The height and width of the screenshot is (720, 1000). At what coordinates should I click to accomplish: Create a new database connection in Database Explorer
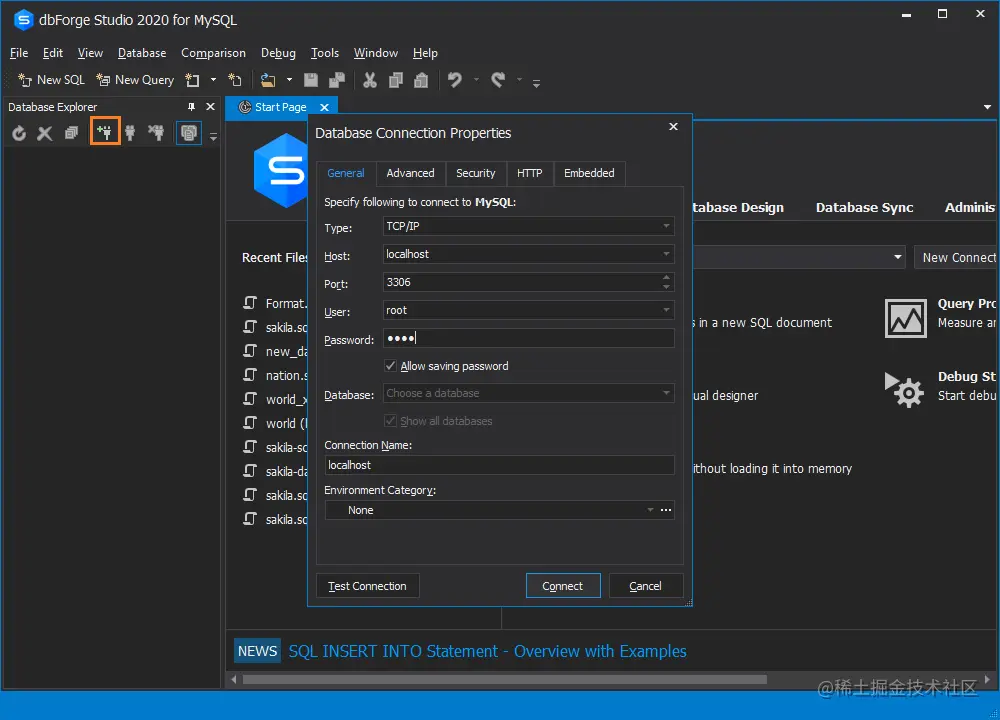click(x=105, y=131)
